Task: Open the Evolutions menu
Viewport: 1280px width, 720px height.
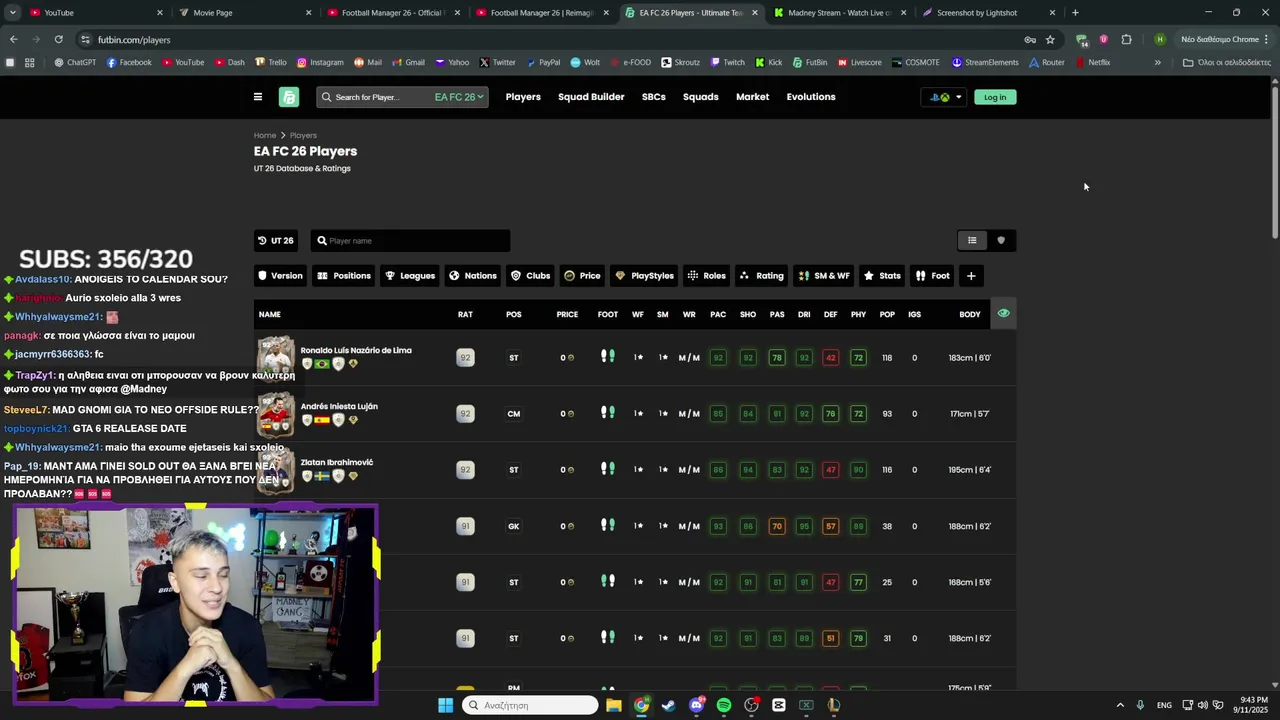Action: pos(811,97)
